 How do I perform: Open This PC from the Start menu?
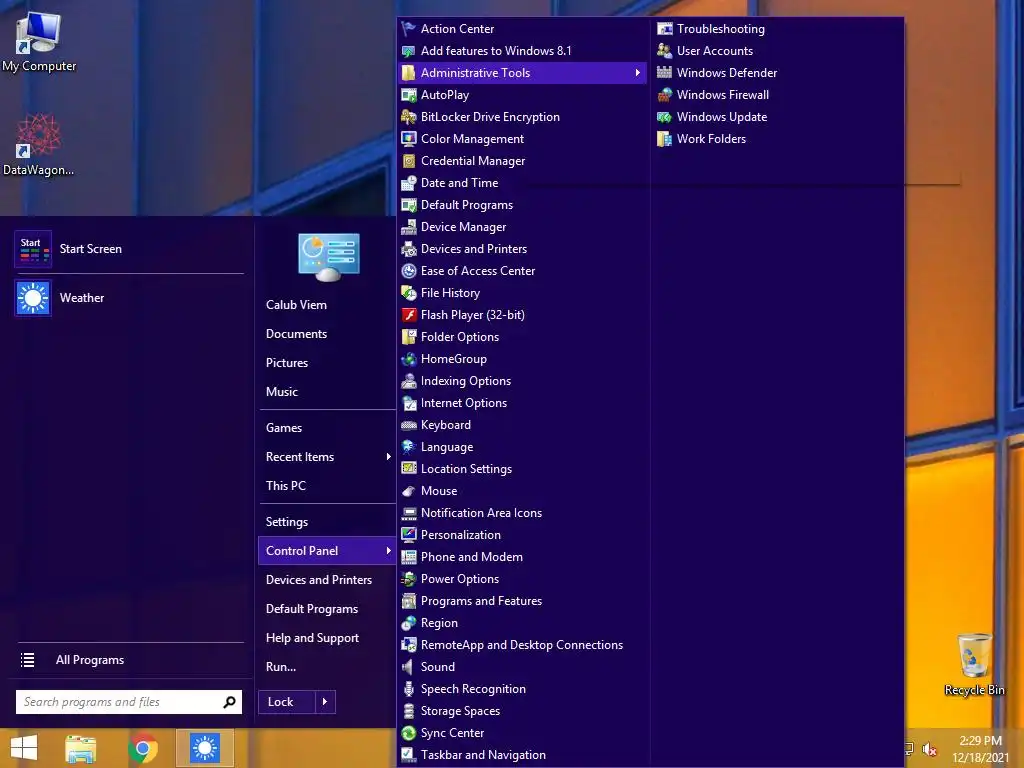[285, 486]
